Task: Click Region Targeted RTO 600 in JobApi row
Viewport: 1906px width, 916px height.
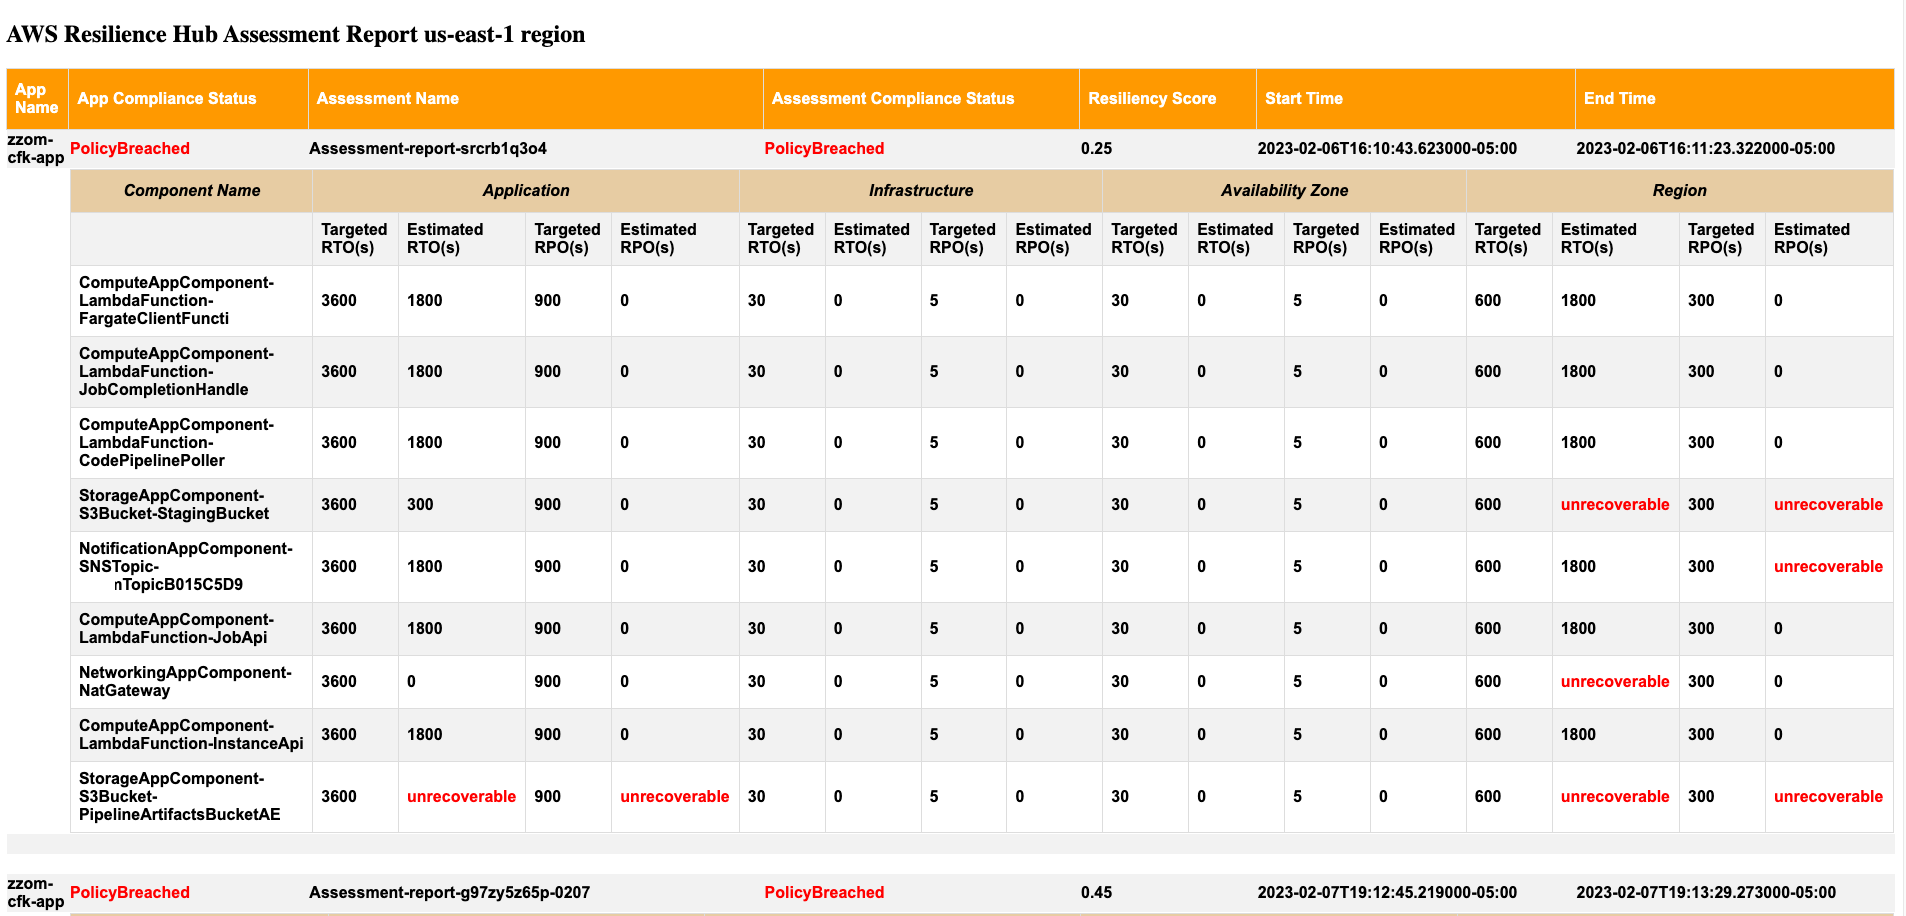Action: pyautogui.click(x=1488, y=629)
